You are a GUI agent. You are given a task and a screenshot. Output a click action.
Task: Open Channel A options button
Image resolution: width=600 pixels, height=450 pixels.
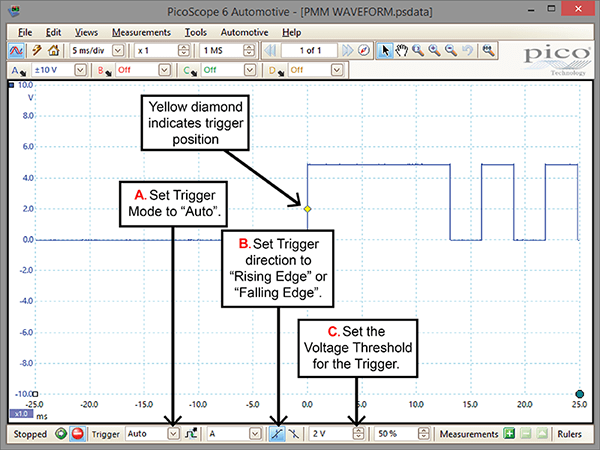click(x=18, y=71)
